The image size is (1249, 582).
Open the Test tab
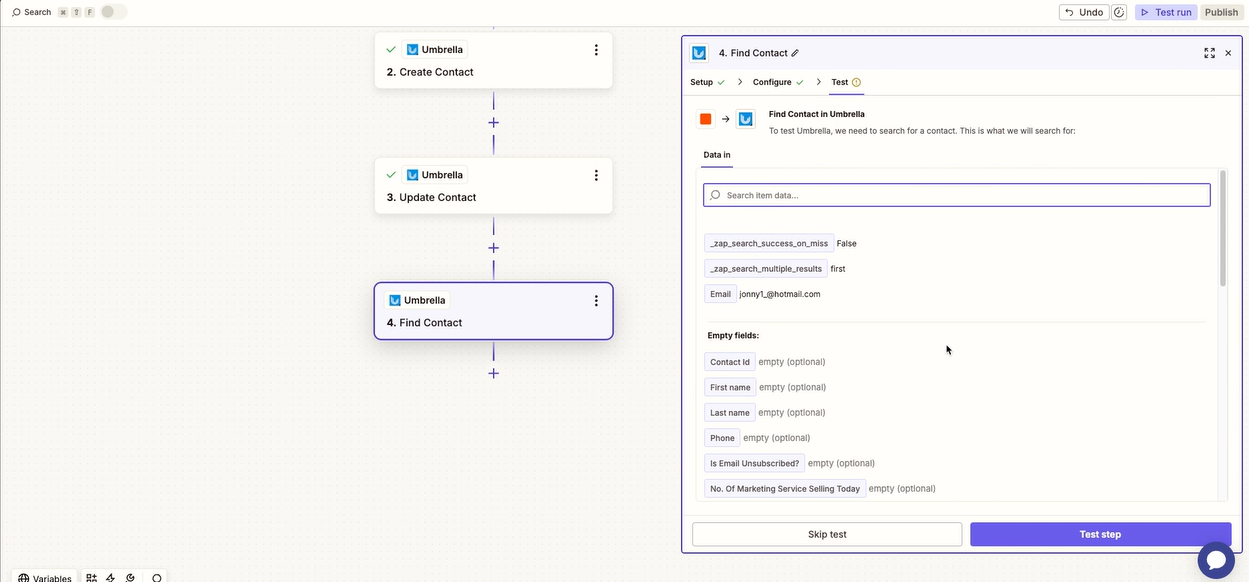point(840,82)
